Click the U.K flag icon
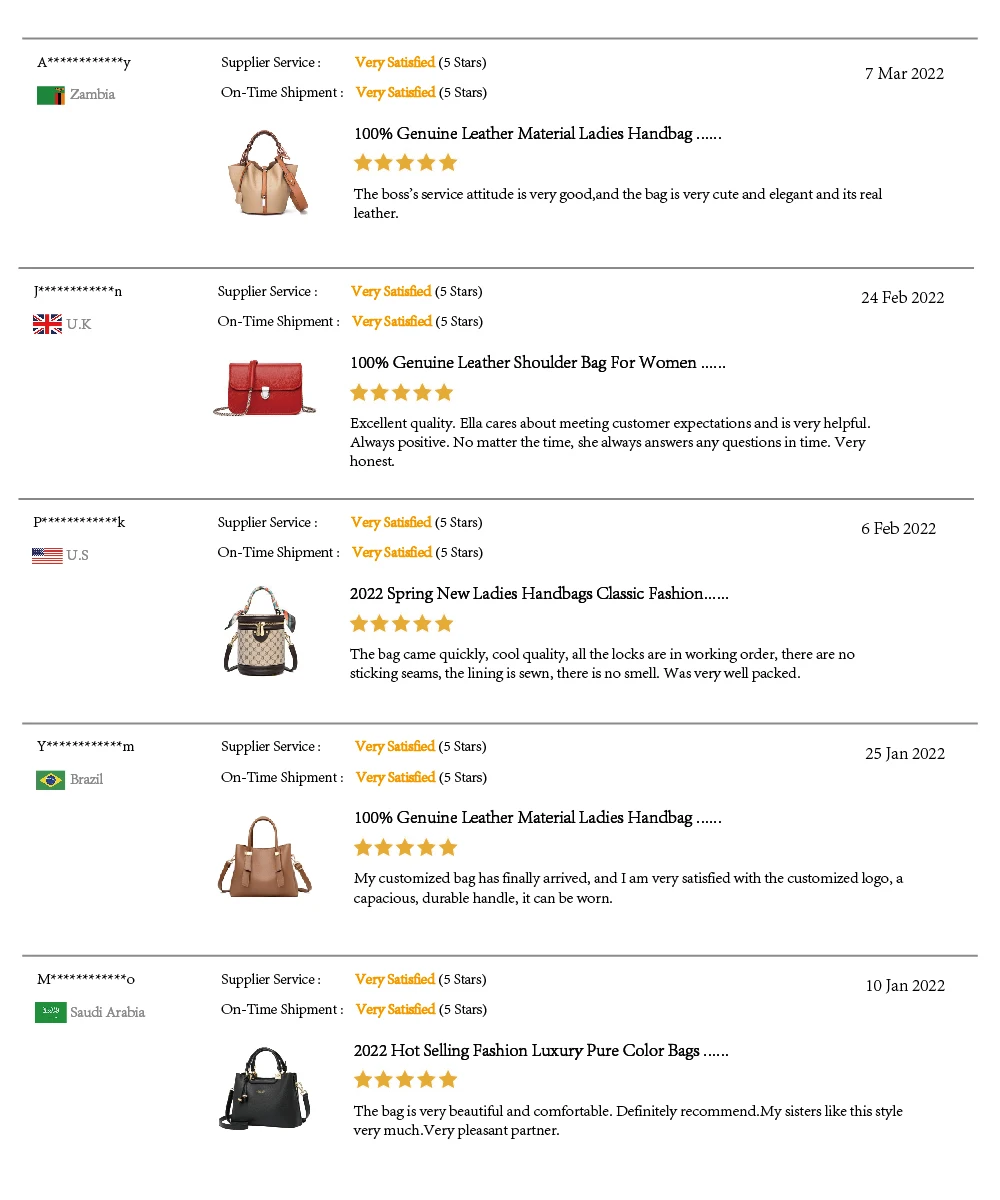 tap(47, 324)
